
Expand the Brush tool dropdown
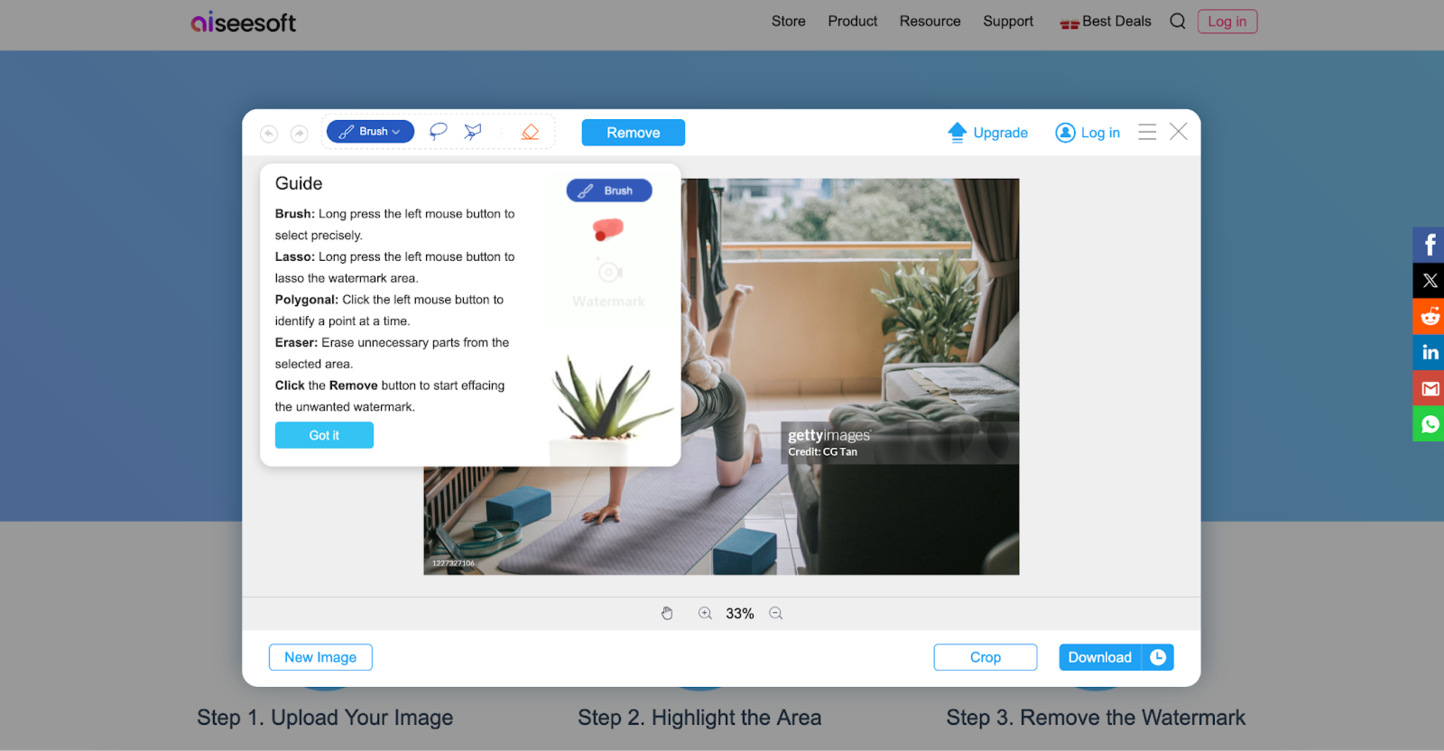(395, 131)
